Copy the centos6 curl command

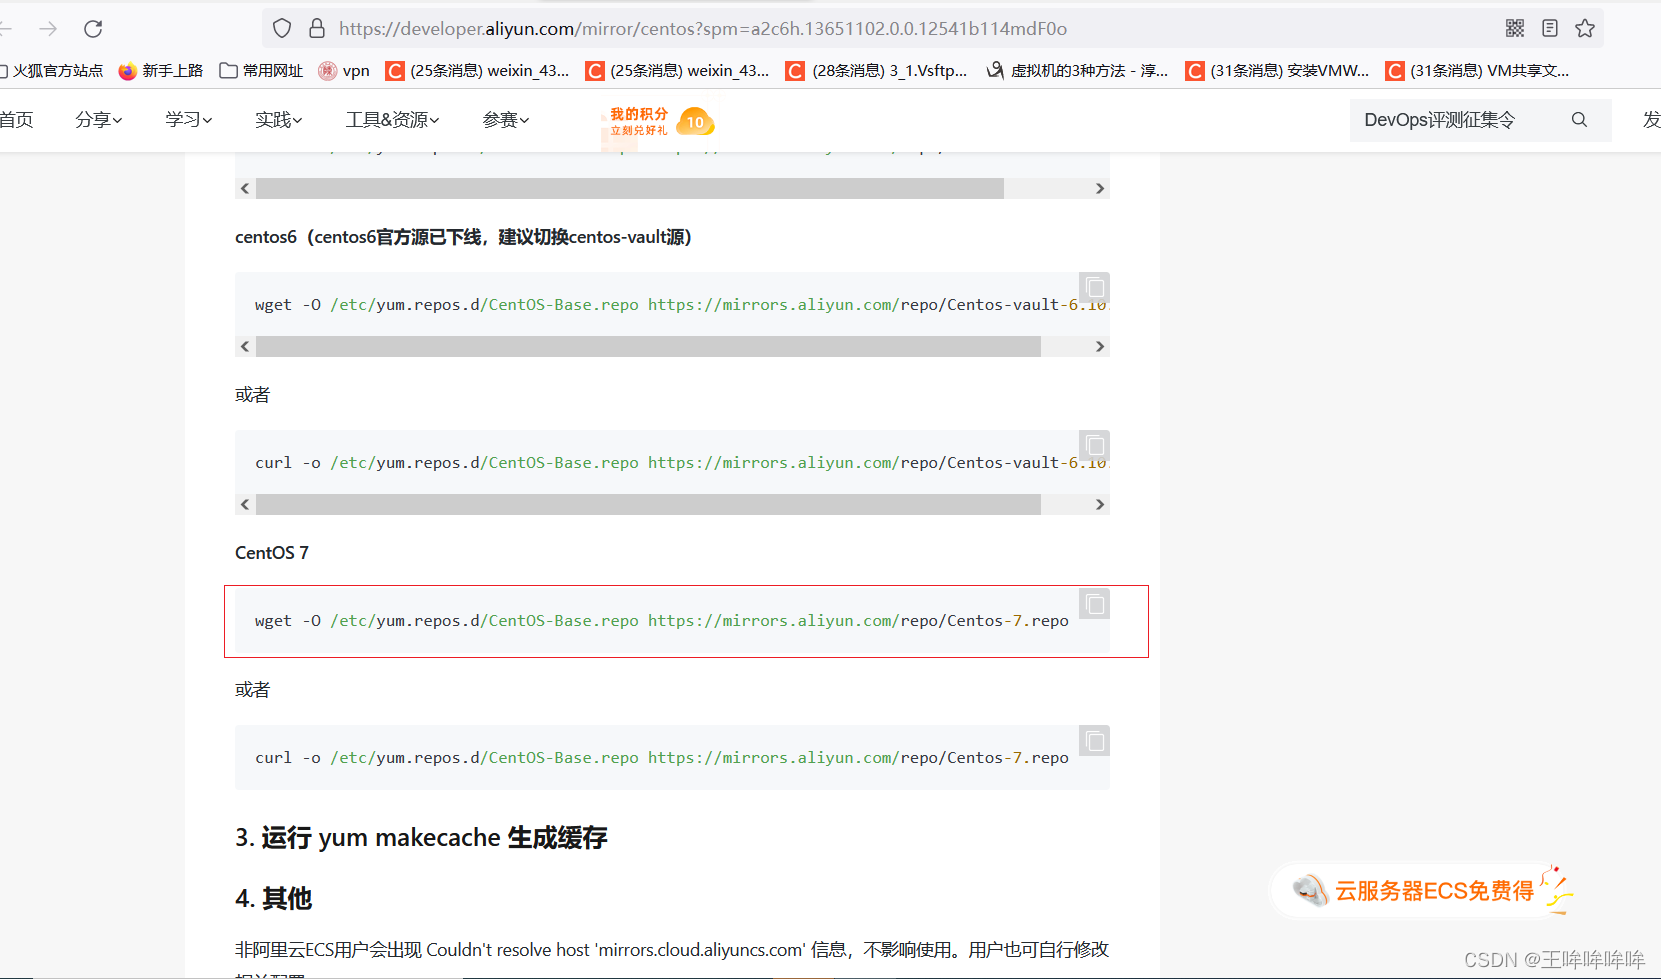(1095, 446)
